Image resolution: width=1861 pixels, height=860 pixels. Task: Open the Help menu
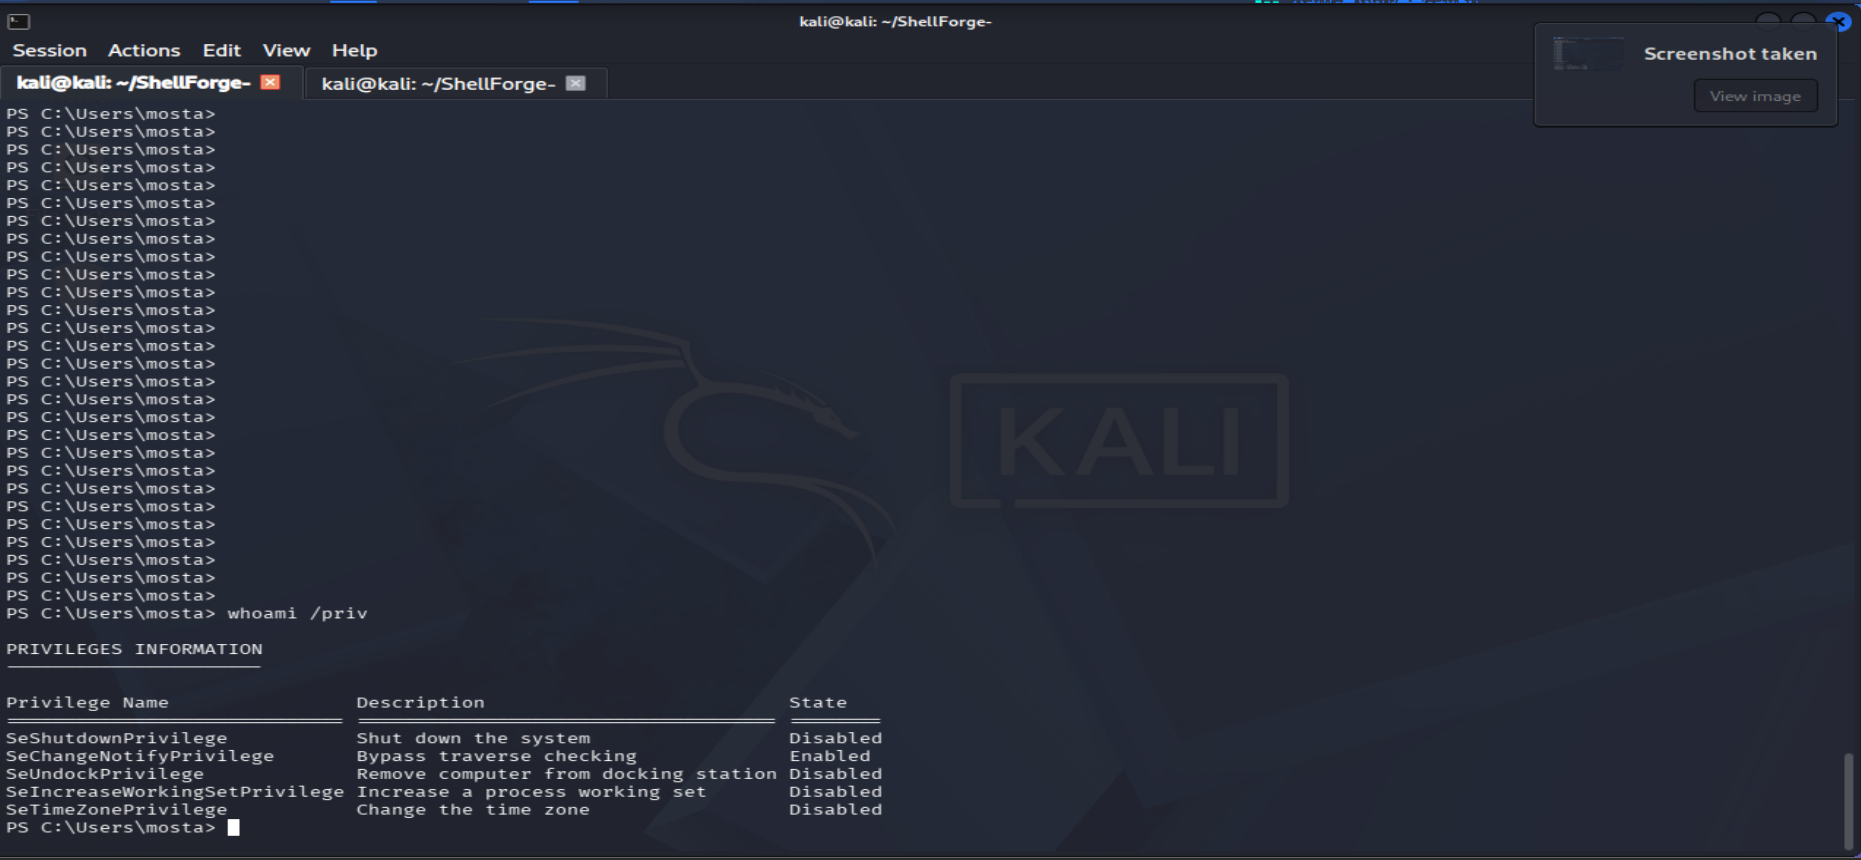354,50
